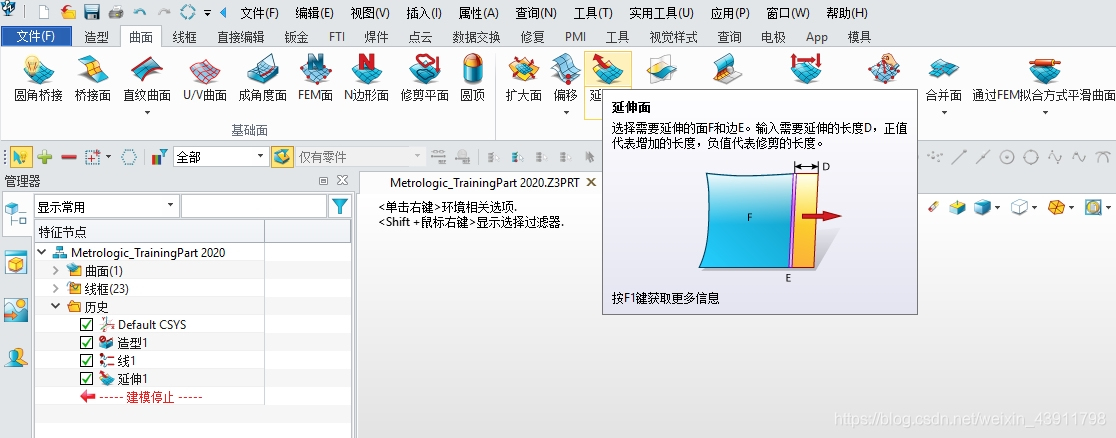Select the 通过FEM拟合方式平滑曲面 tool

(x=1044, y=78)
